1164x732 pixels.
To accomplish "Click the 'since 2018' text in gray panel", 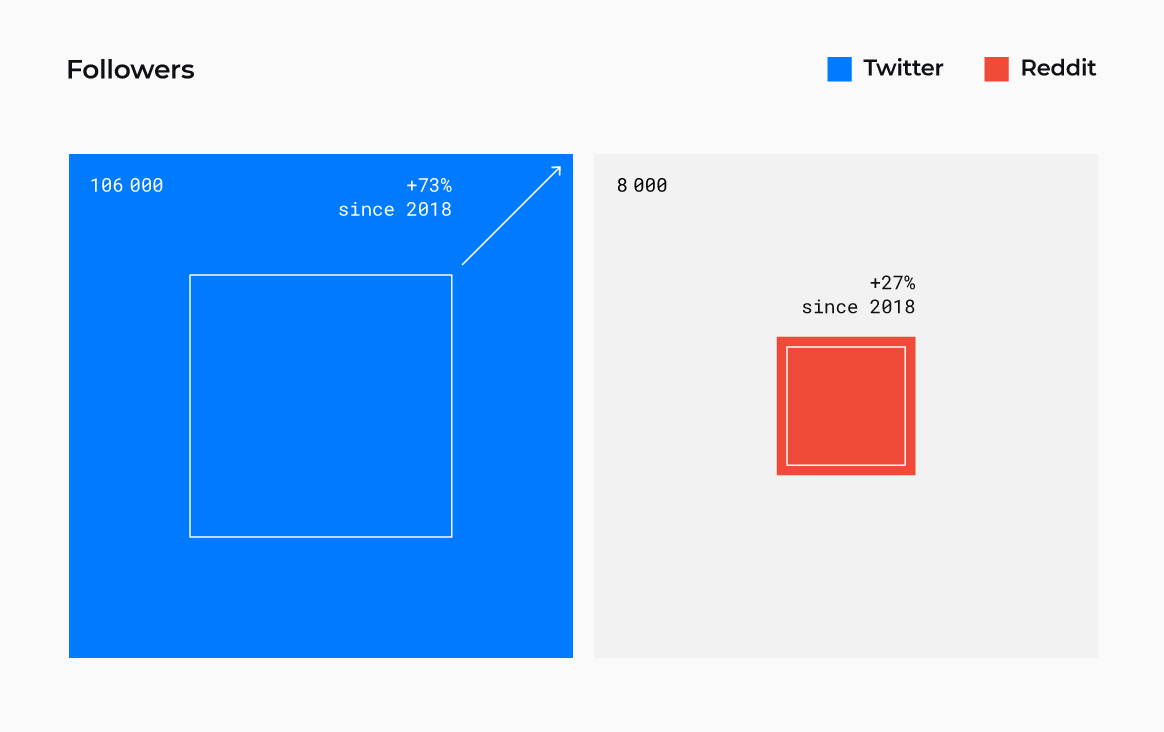I will tap(858, 307).
